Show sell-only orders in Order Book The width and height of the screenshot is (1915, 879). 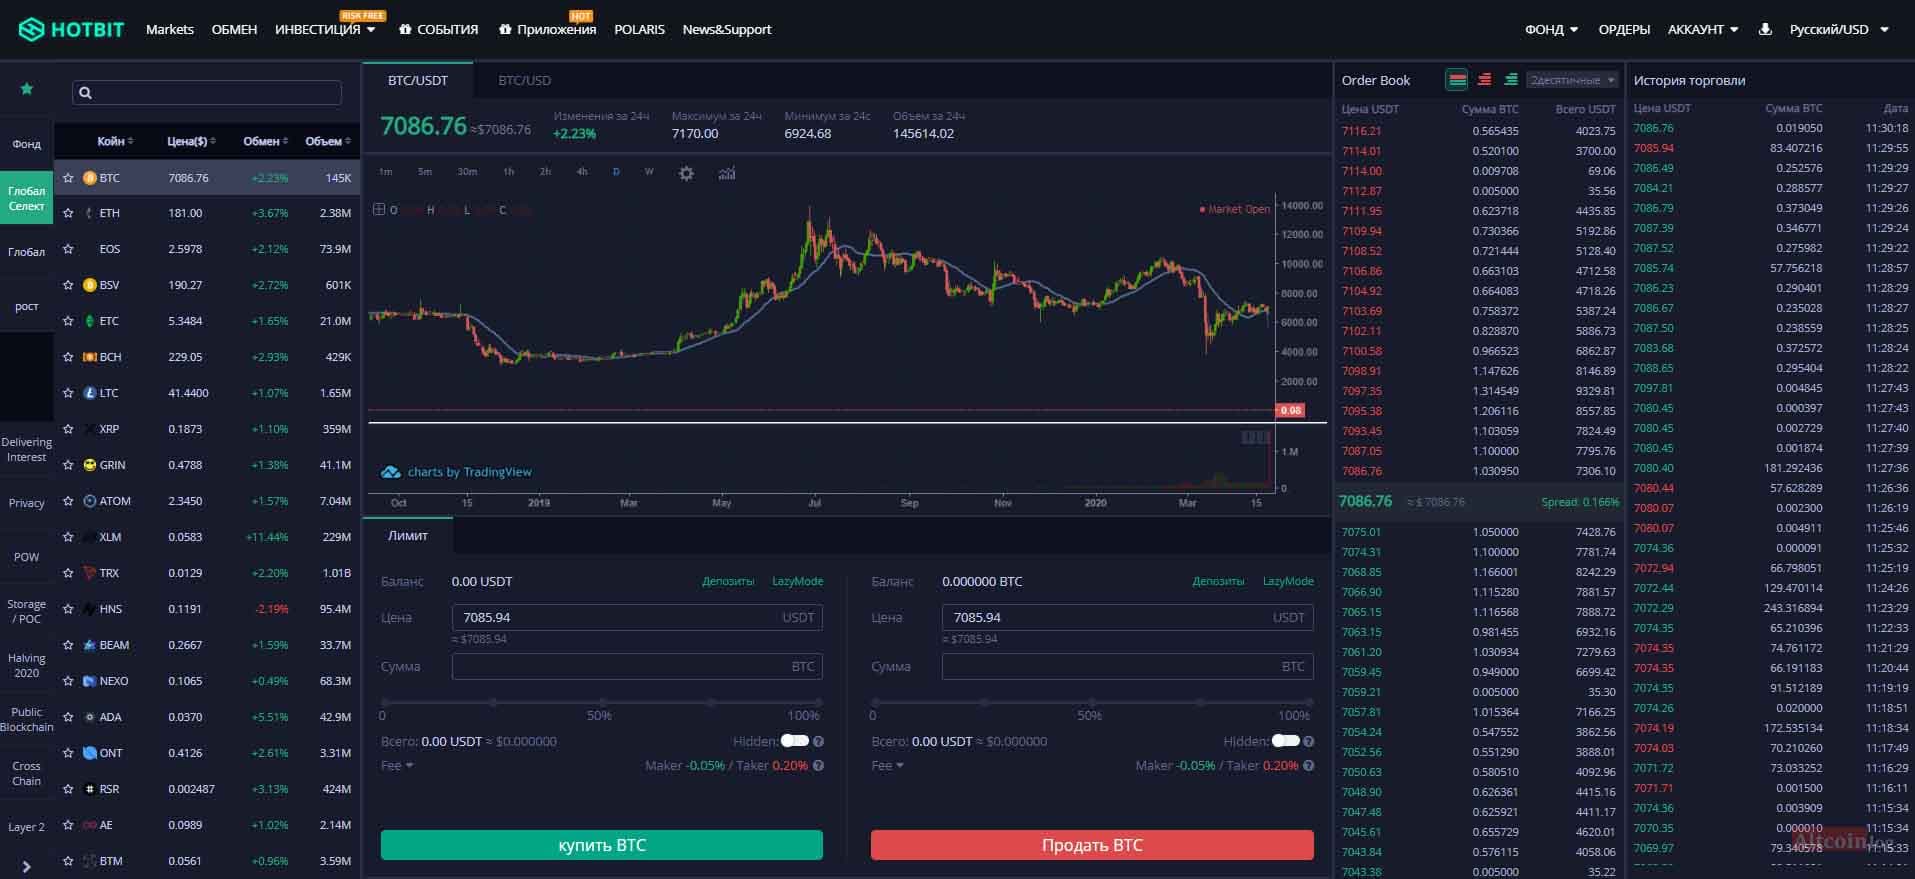click(1484, 80)
